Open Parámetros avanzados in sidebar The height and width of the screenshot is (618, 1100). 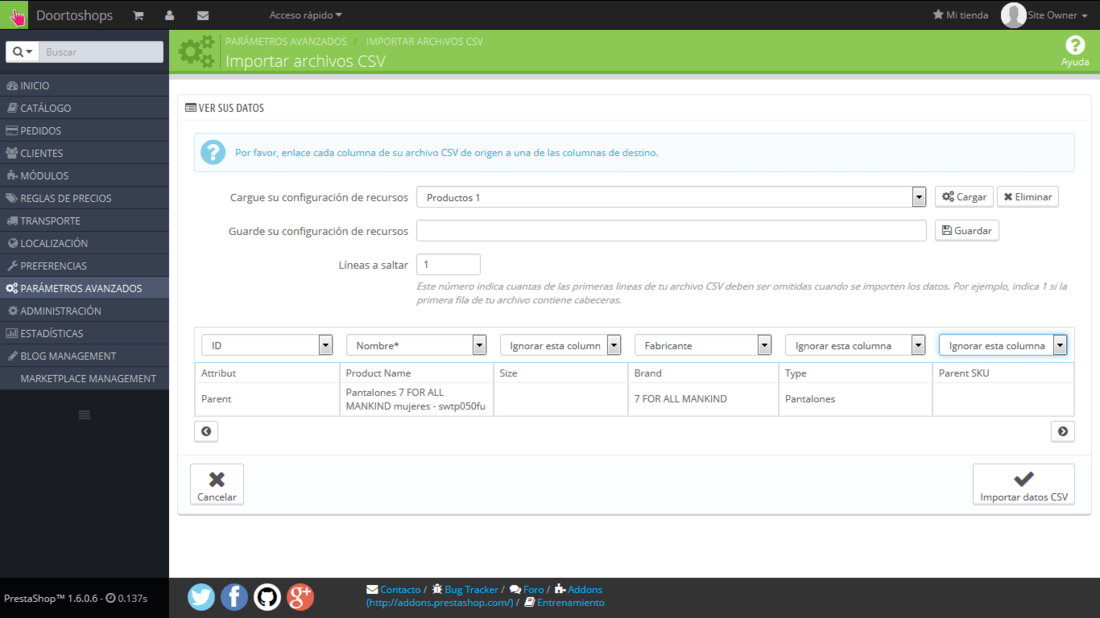click(x=84, y=288)
